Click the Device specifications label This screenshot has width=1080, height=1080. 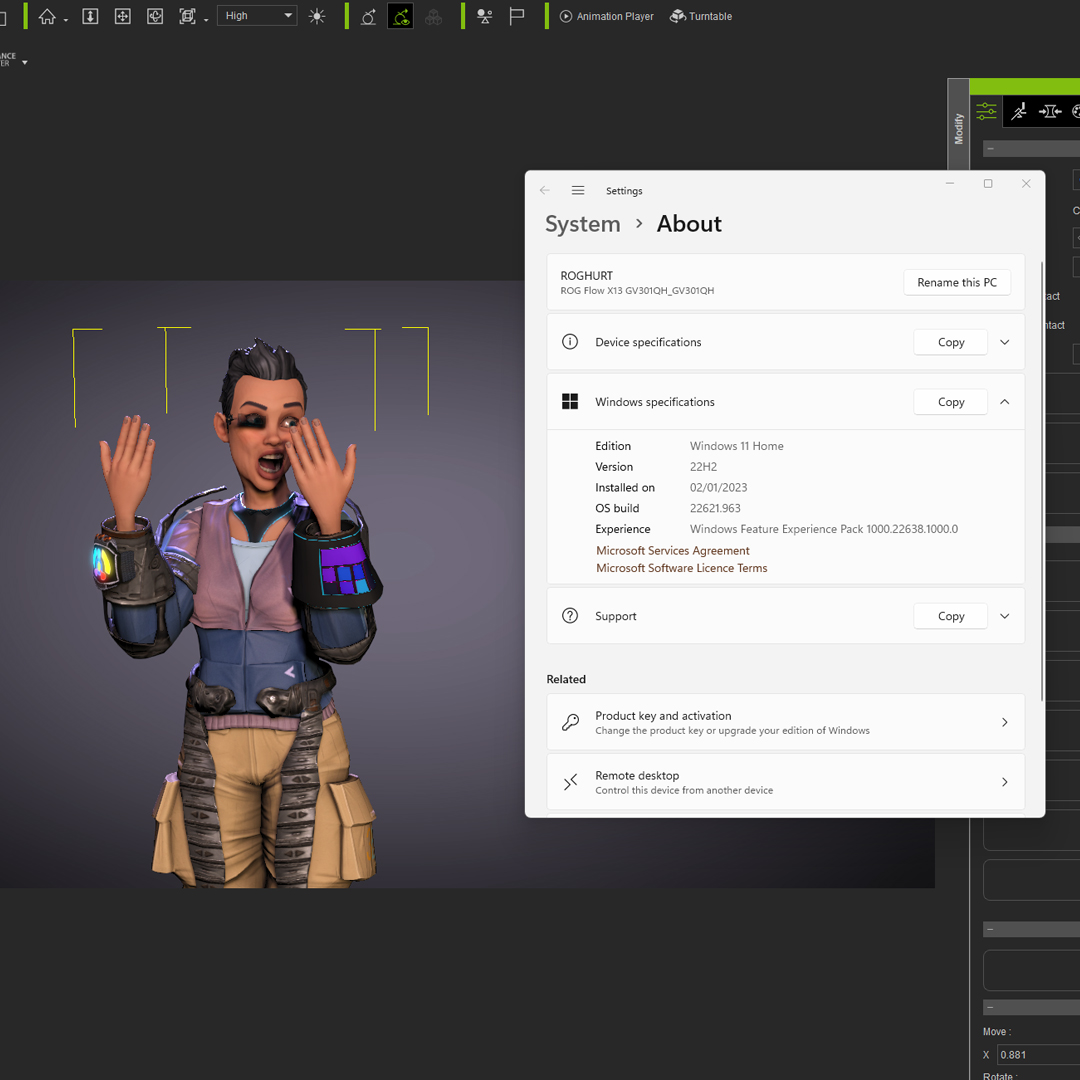click(648, 342)
